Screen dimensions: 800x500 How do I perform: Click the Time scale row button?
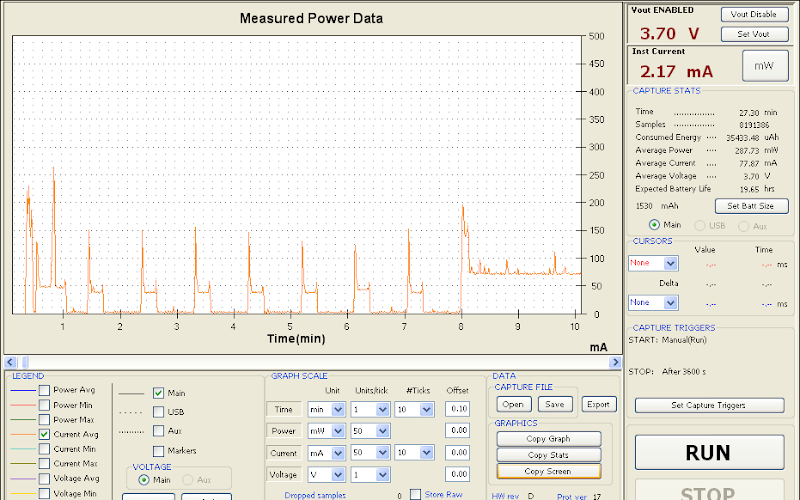pyautogui.click(x=284, y=410)
